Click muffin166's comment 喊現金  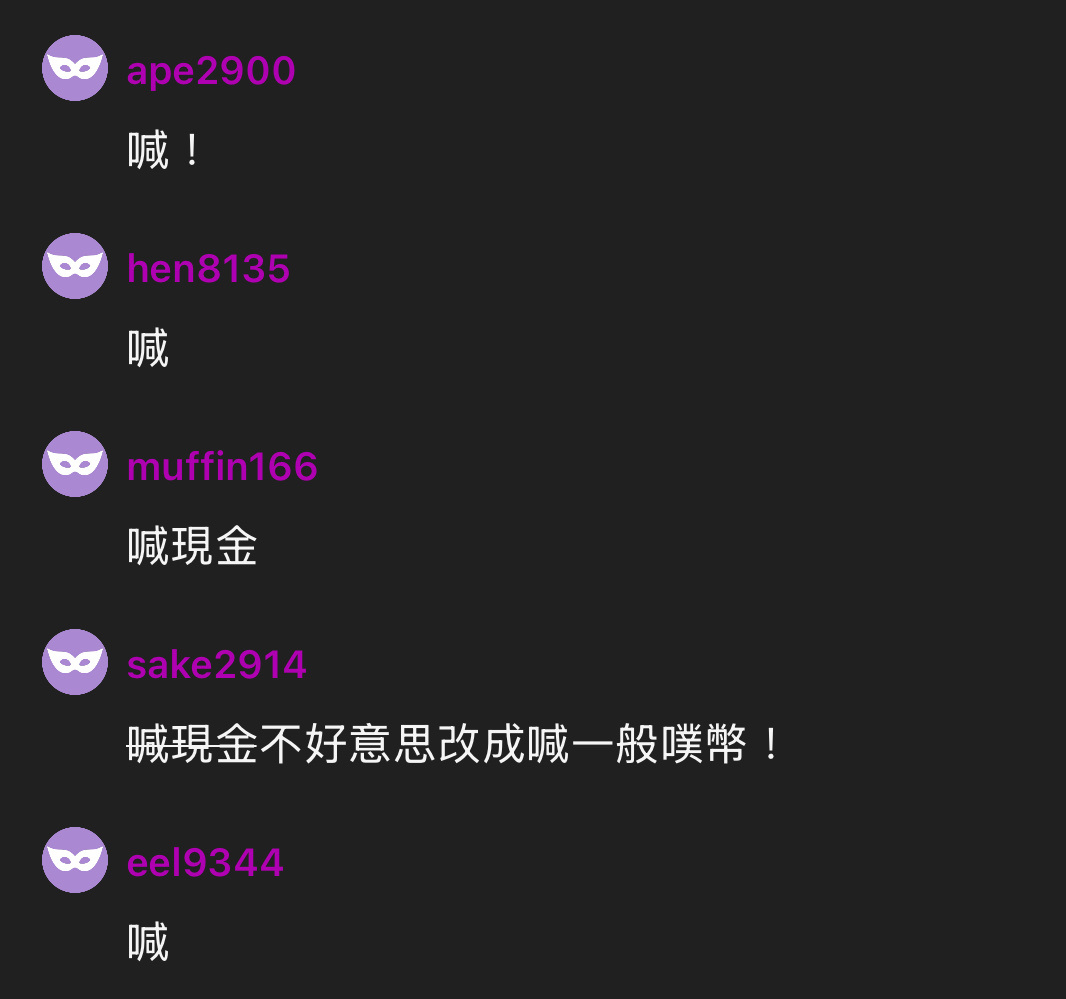coord(192,546)
